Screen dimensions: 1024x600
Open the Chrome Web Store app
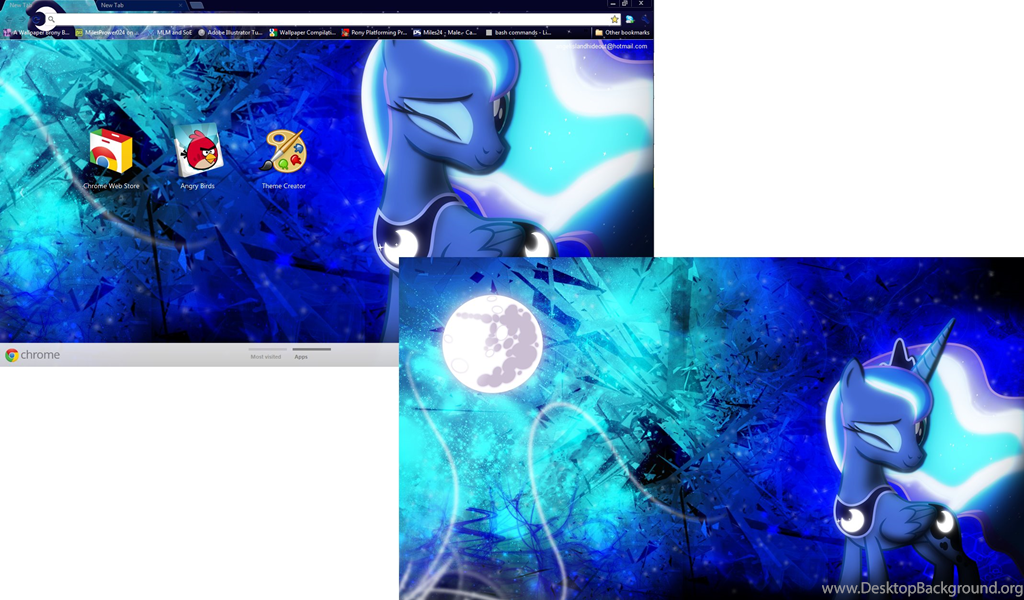[x=111, y=159]
